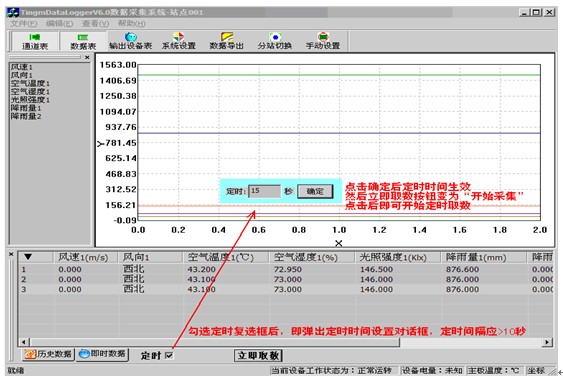The image size is (563, 380).
Task: Switch to 历史数据 history data tab
Action: (x=48, y=354)
